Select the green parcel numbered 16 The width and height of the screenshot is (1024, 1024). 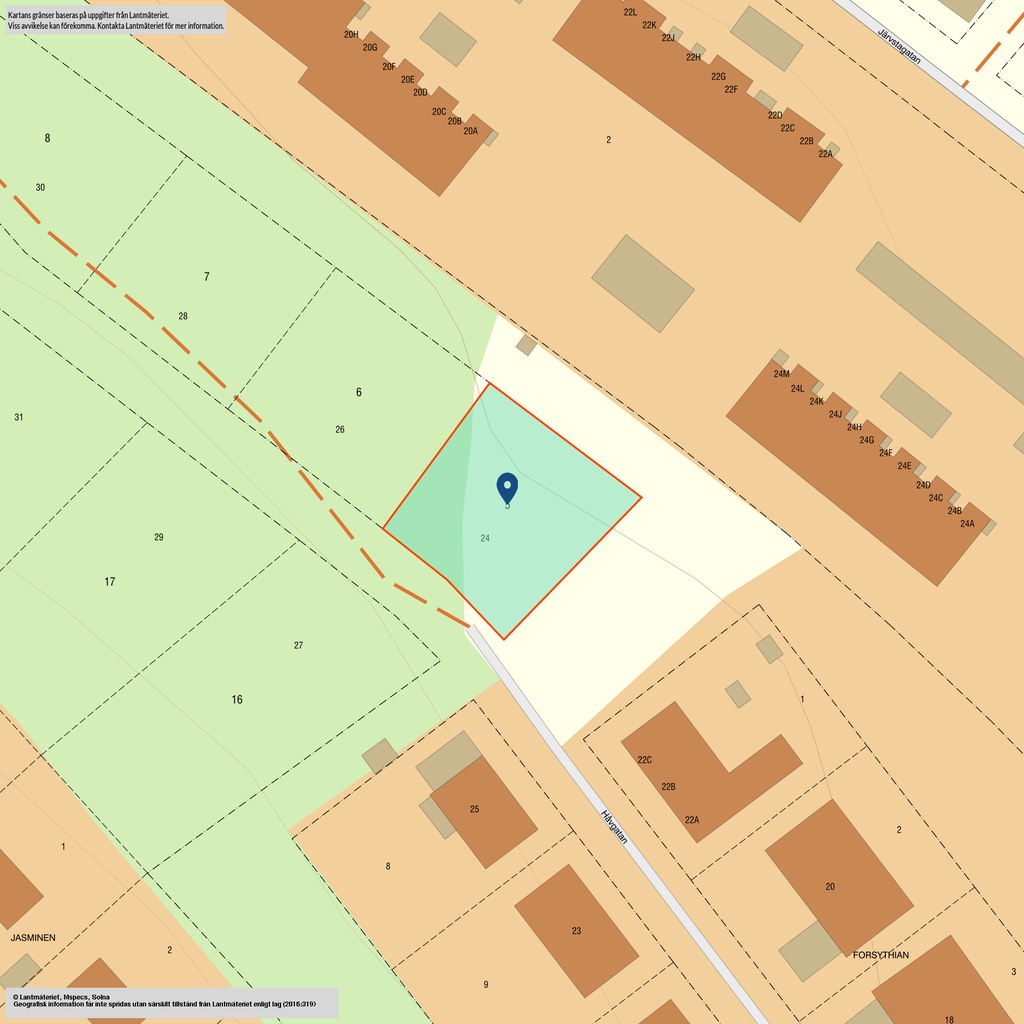pos(237,699)
